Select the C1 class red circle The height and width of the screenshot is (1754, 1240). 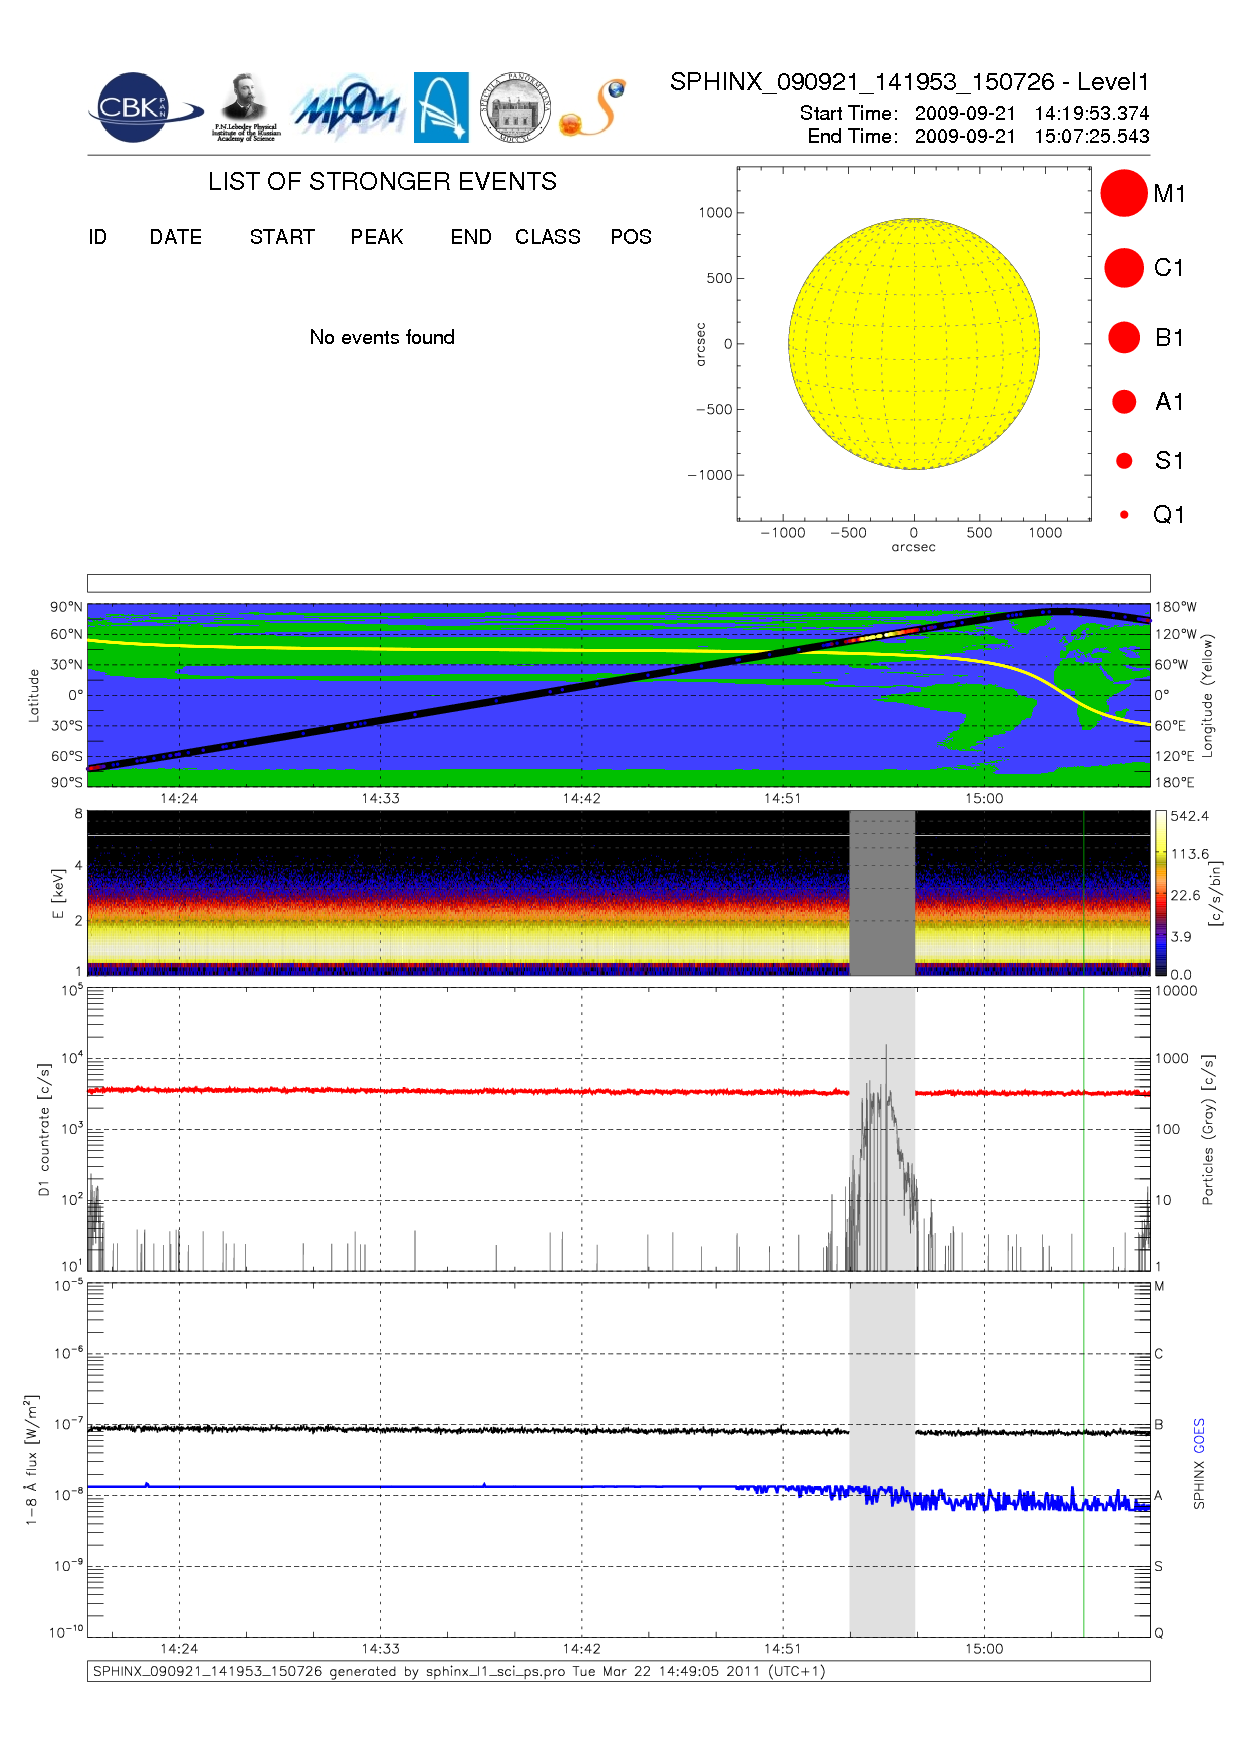click(1123, 268)
